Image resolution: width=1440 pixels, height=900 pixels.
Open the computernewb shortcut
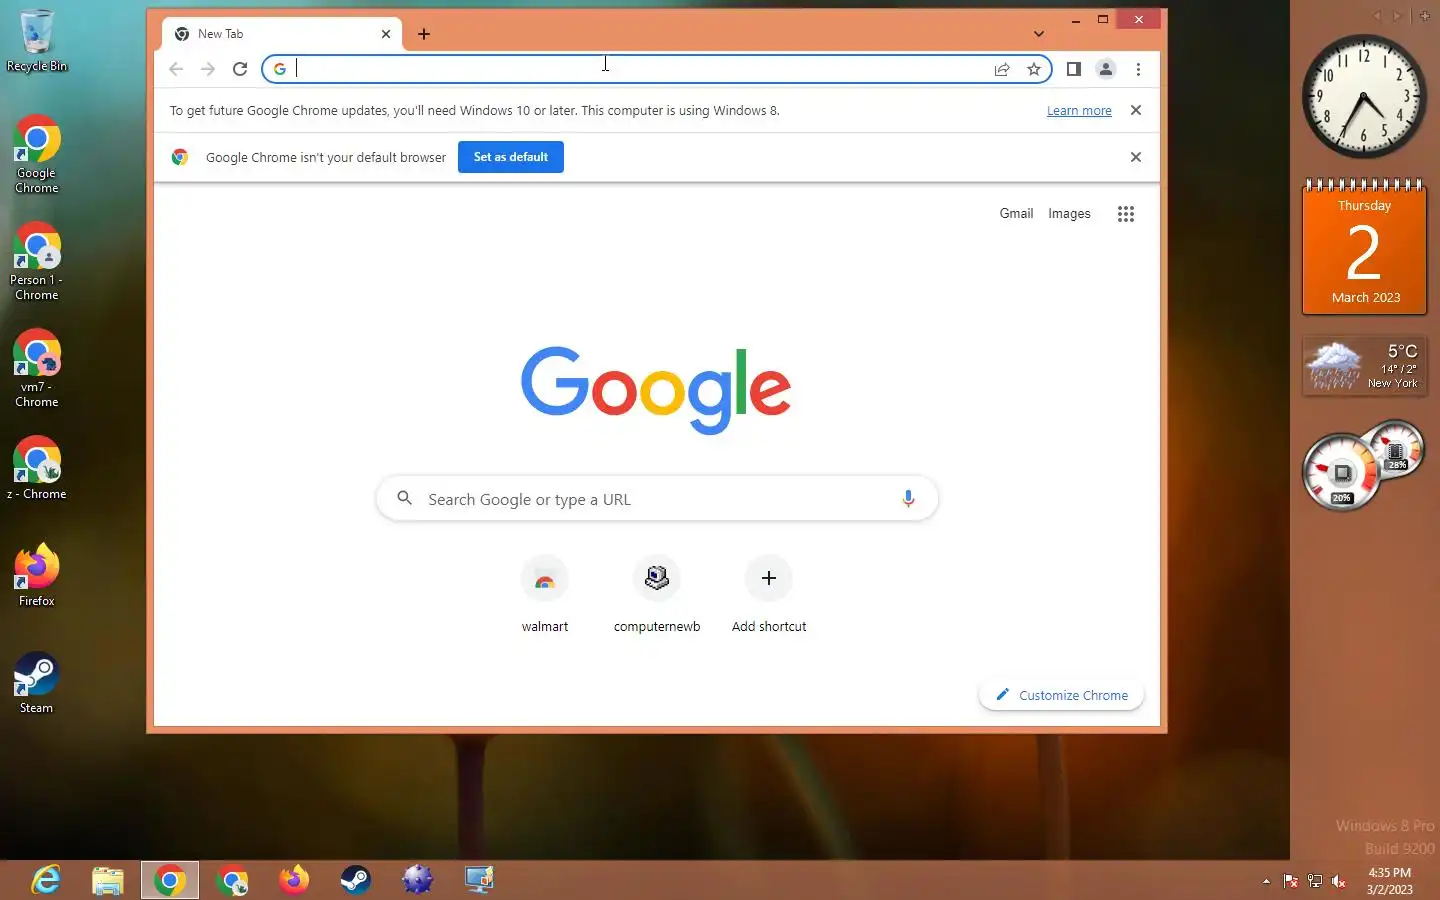(657, 595)
